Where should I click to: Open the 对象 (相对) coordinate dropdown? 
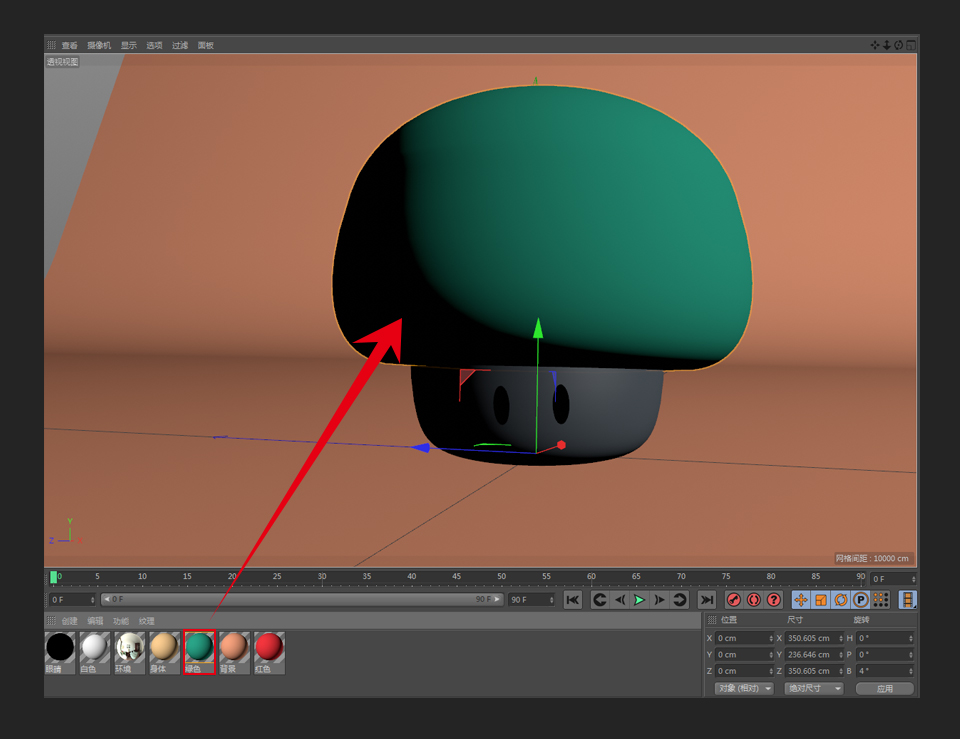744,689
